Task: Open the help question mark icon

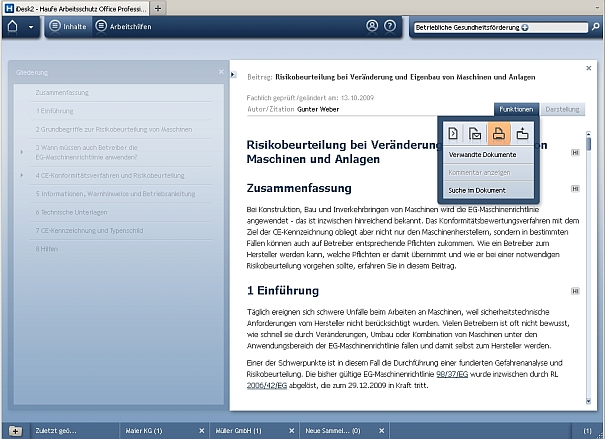Action: coord(390,26)
